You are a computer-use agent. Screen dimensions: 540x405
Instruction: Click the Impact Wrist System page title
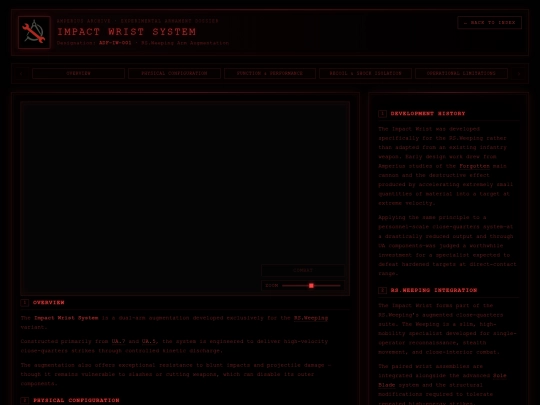[127, 32]
